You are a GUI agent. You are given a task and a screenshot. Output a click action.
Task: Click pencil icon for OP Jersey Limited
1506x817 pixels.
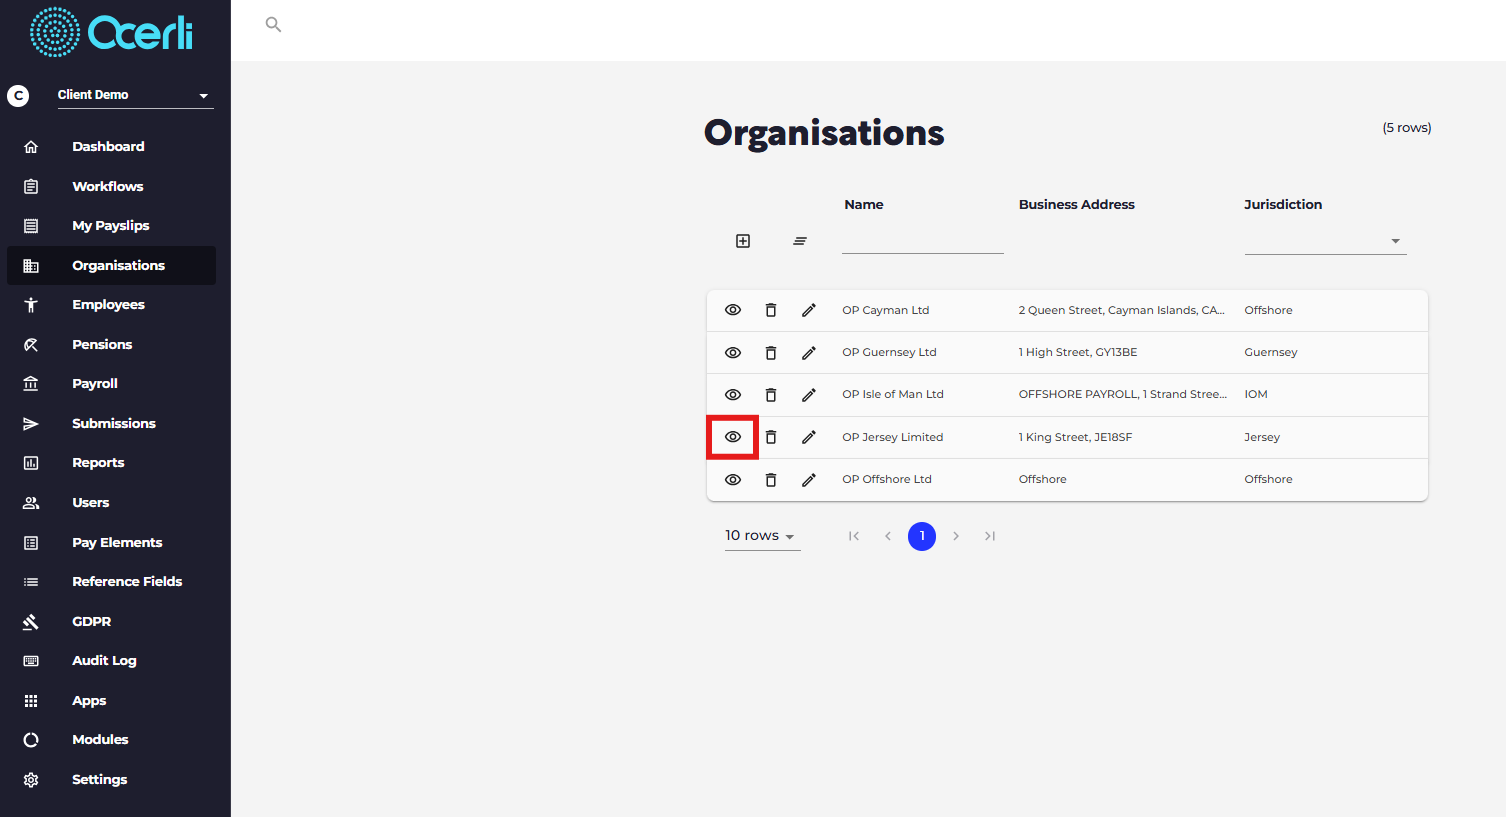809,437
